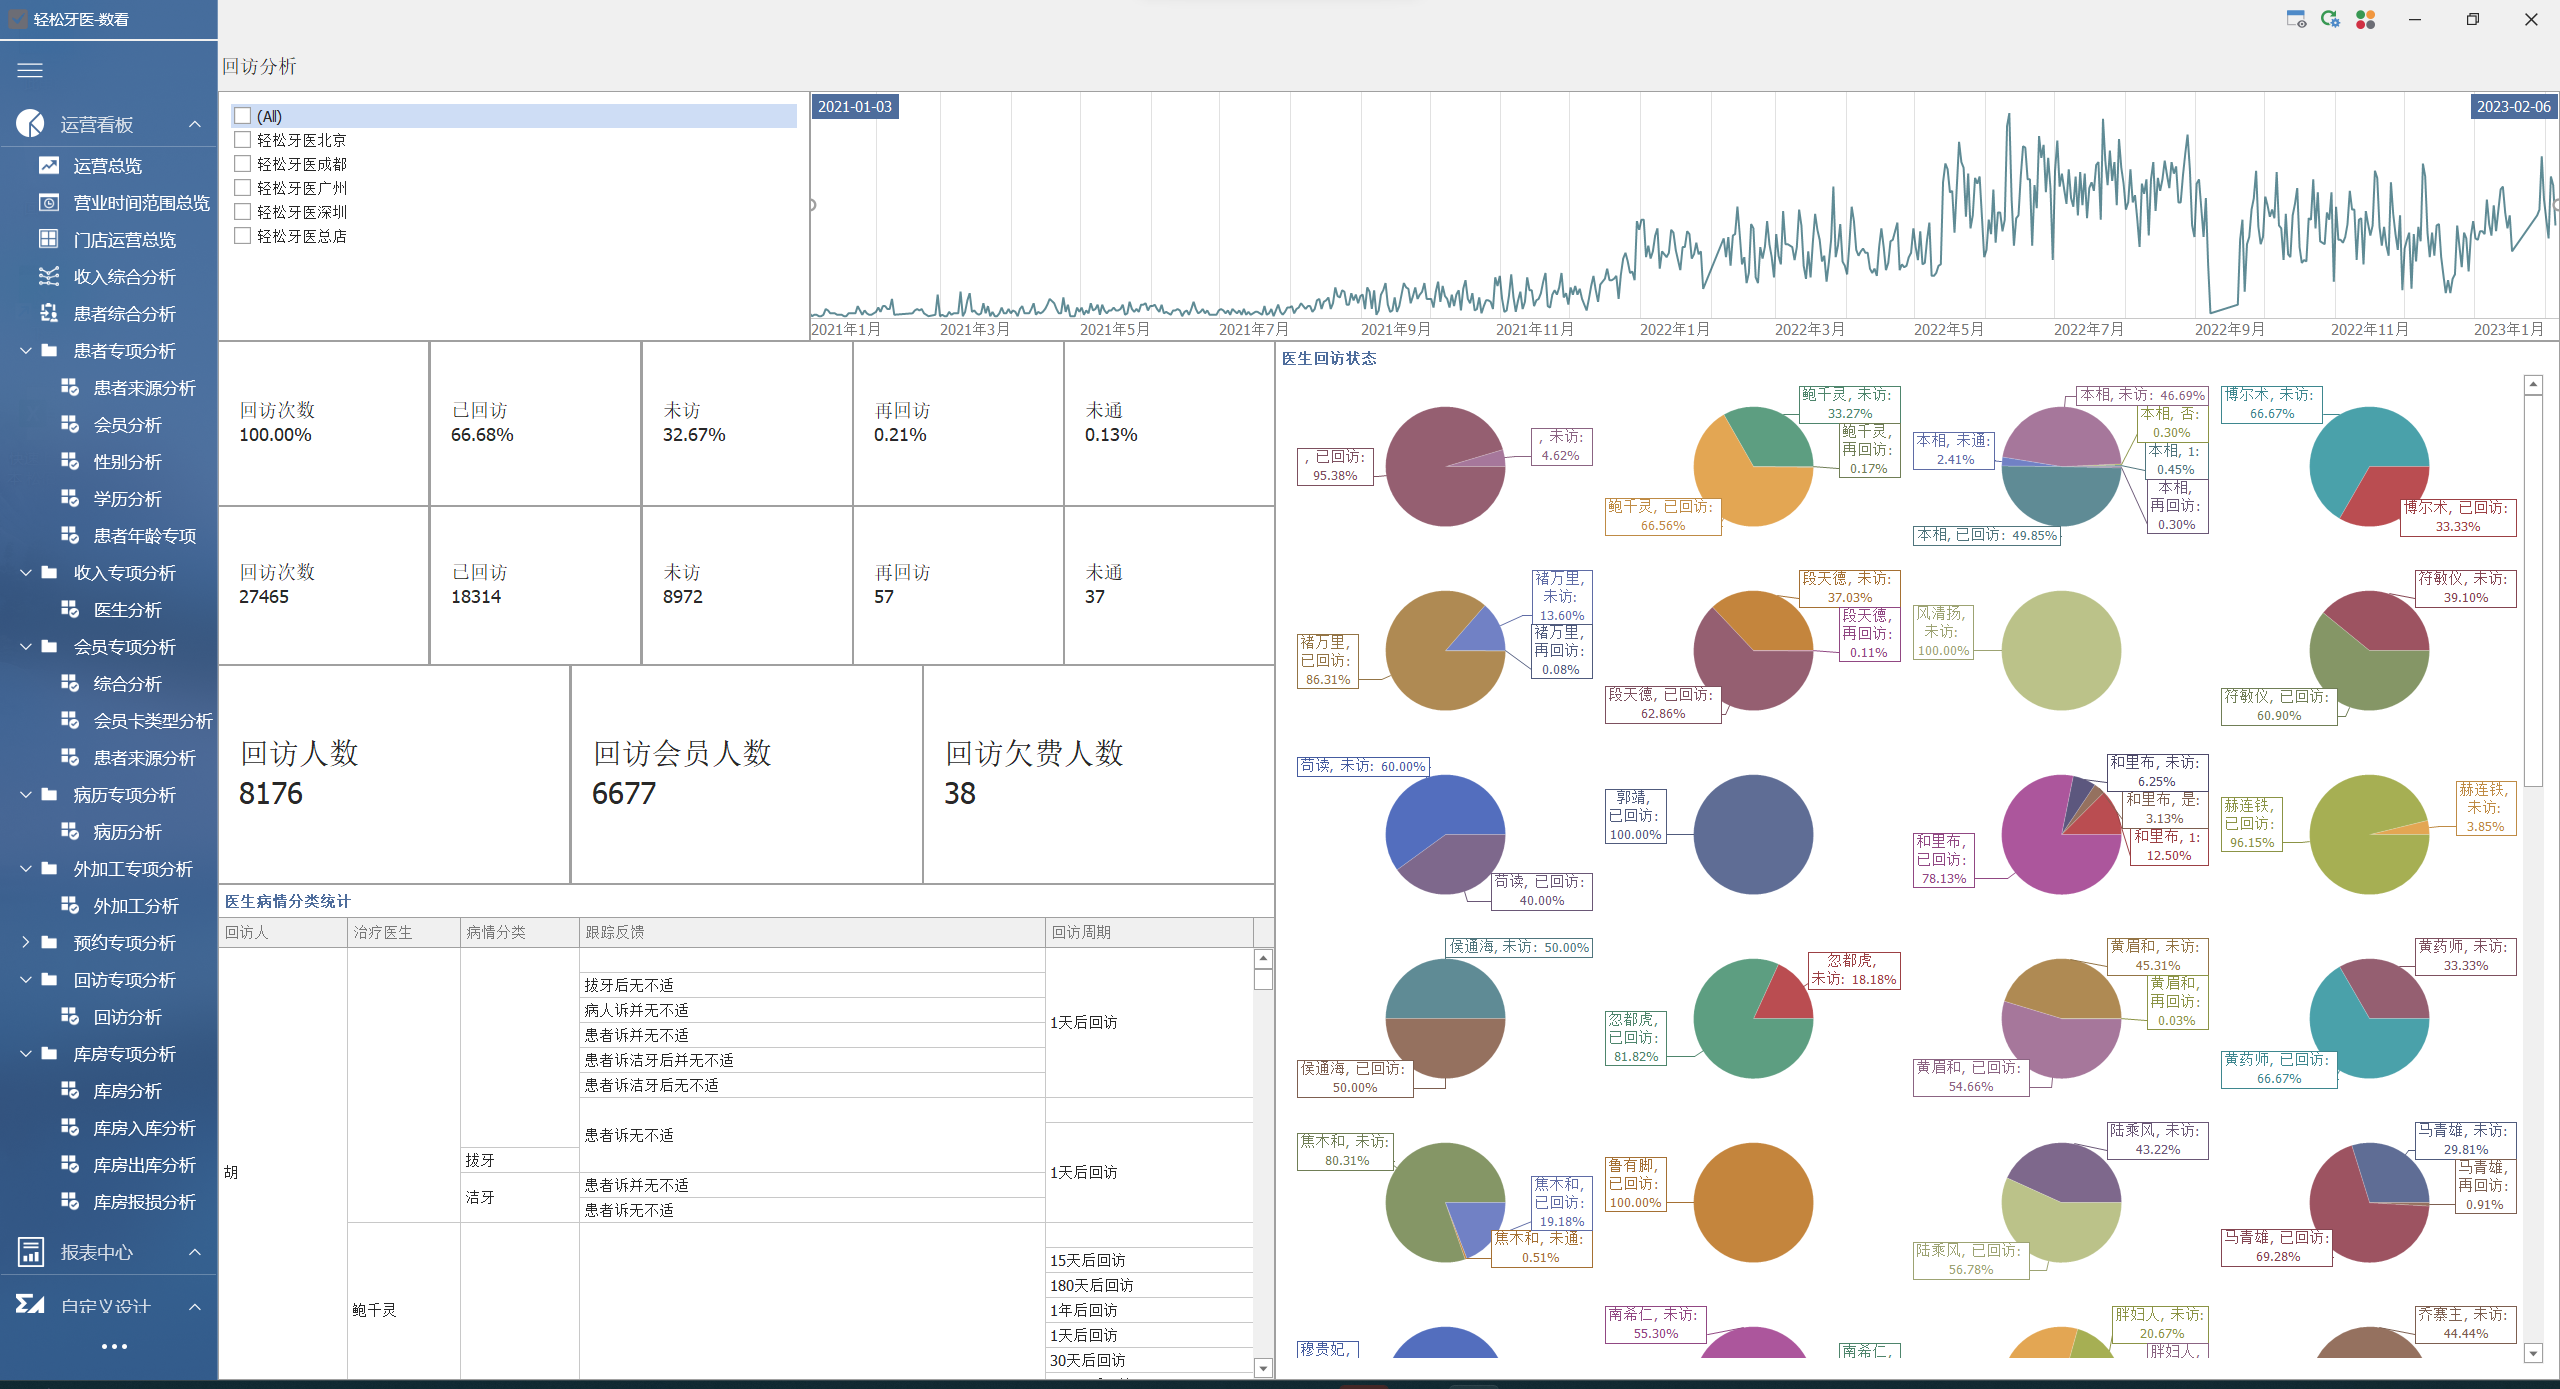Viewport: 2560px width, 1389px height.
Task: Click the three-dot more options icon
Action: 114,1346
